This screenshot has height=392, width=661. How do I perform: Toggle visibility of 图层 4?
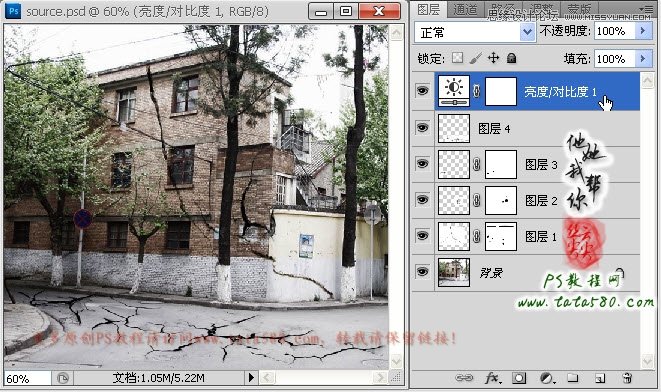click(x=422, y=127)
